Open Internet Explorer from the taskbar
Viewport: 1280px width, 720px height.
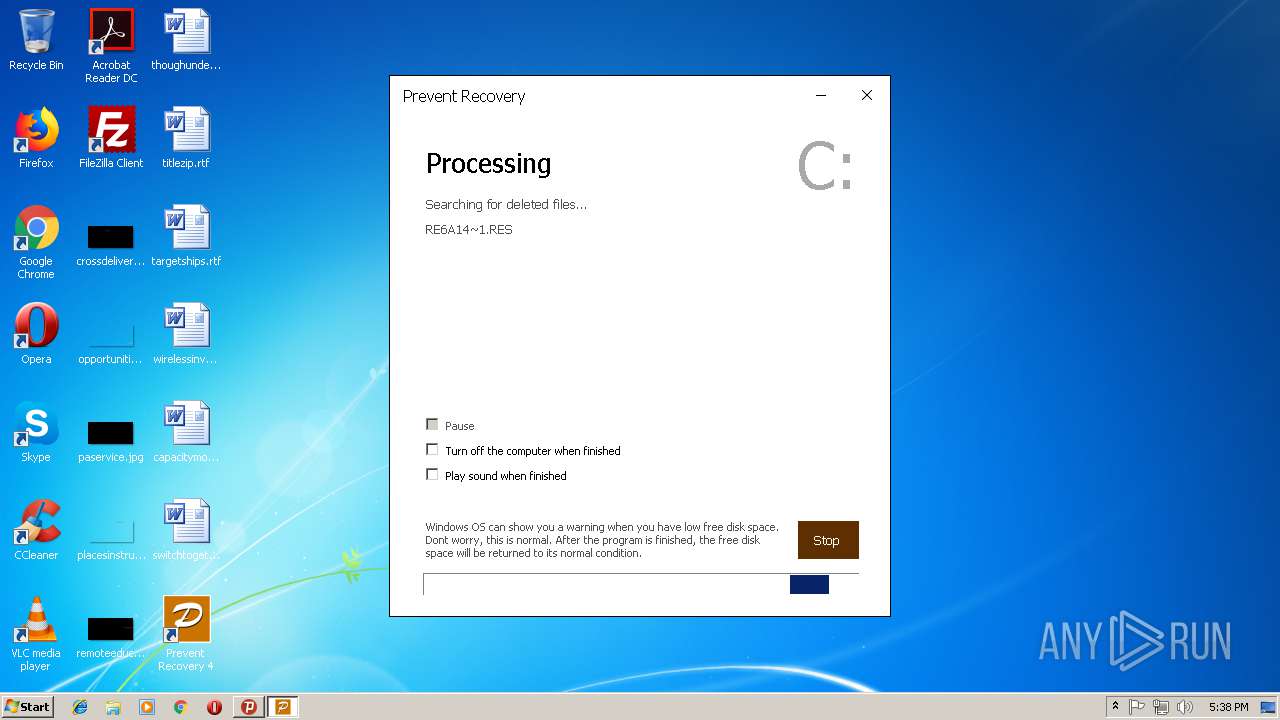80,707
